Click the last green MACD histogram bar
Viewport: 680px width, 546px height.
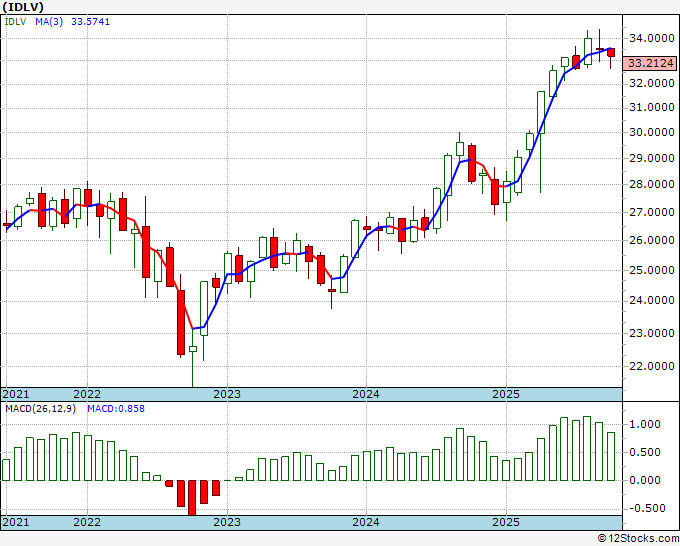click(x=611, y=456)
